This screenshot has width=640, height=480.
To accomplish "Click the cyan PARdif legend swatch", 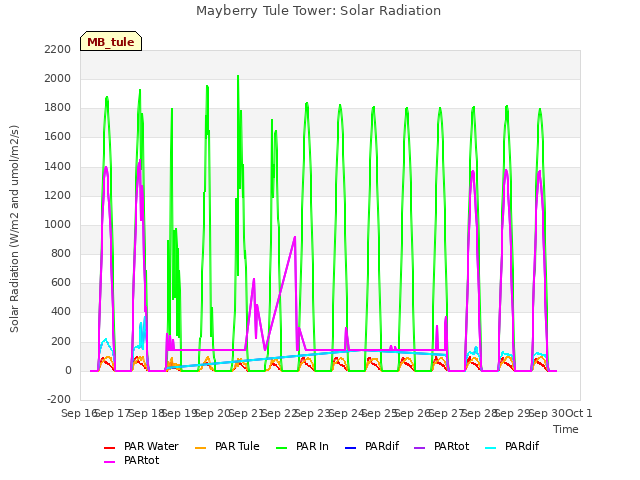I will click(x=491, y=448).
